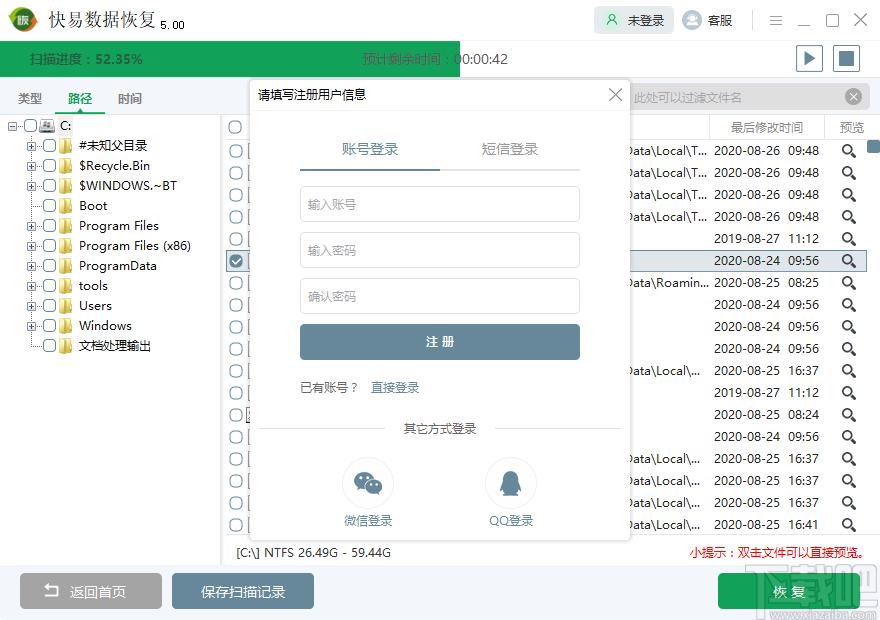The image size is (880, 620).
Task: Click the Program Files folder icon
Action: click(66, 226)
